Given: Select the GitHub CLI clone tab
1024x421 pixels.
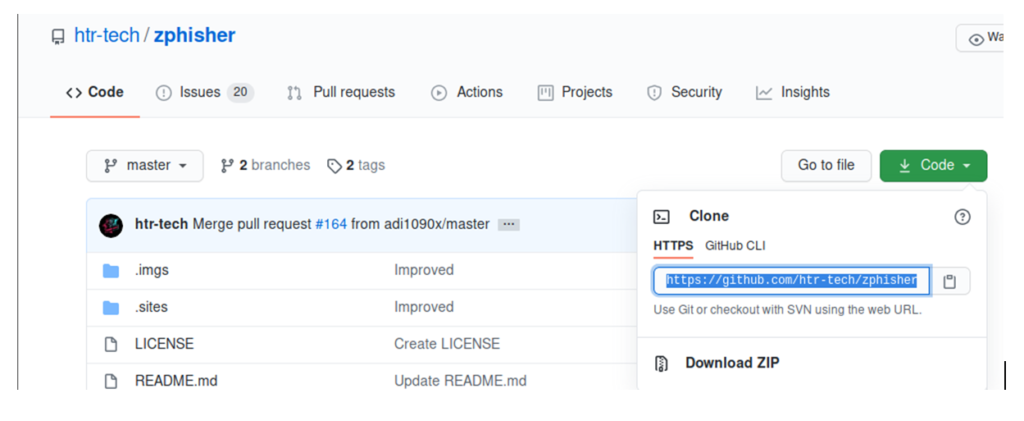Looking at the screenshot, I should click(x=735, y=246).
